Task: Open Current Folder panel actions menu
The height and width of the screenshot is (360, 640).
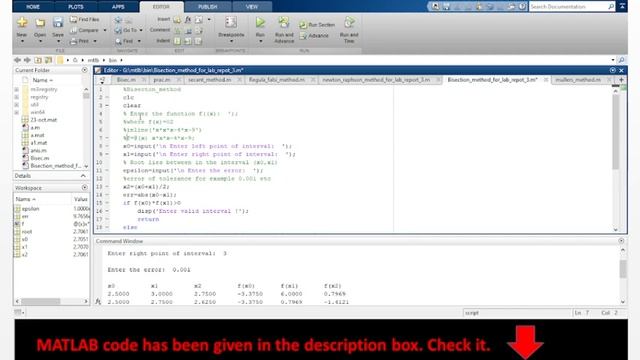Action: coord(84,70)
